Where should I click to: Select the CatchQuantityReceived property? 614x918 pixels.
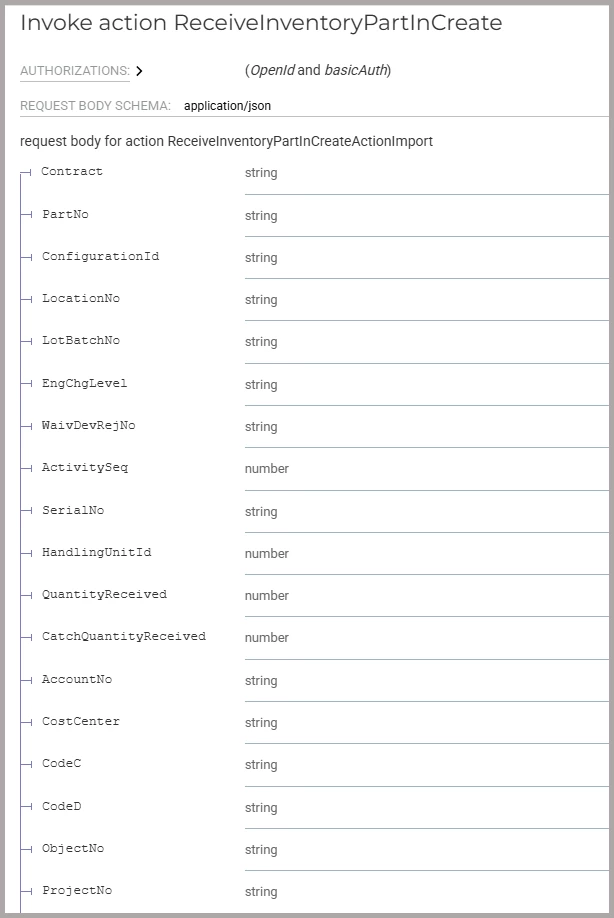pyautogui.click(x=123, y=637)
